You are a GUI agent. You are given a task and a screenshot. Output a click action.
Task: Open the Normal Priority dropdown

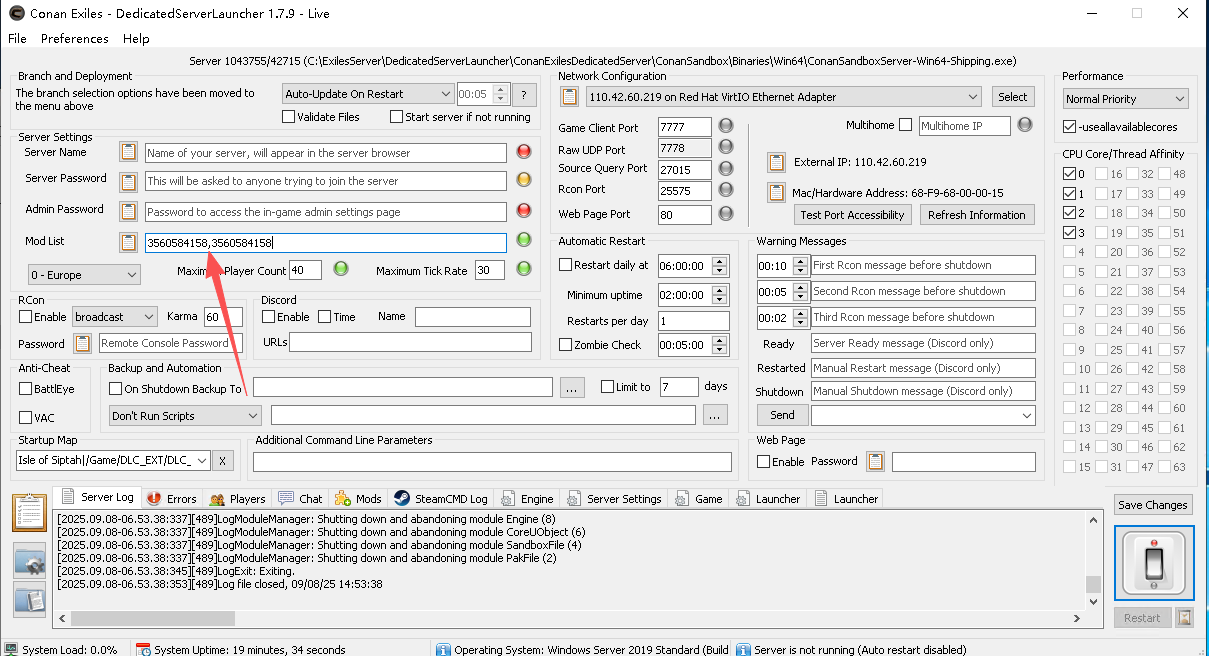(1126, 99)
